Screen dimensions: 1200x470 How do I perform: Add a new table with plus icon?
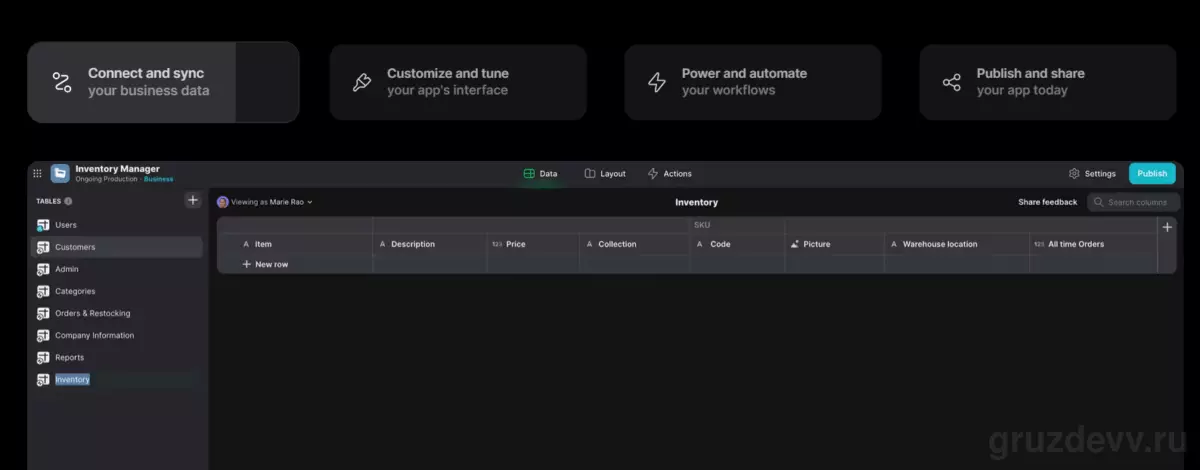pyautogui.click(x=193, y=200)
